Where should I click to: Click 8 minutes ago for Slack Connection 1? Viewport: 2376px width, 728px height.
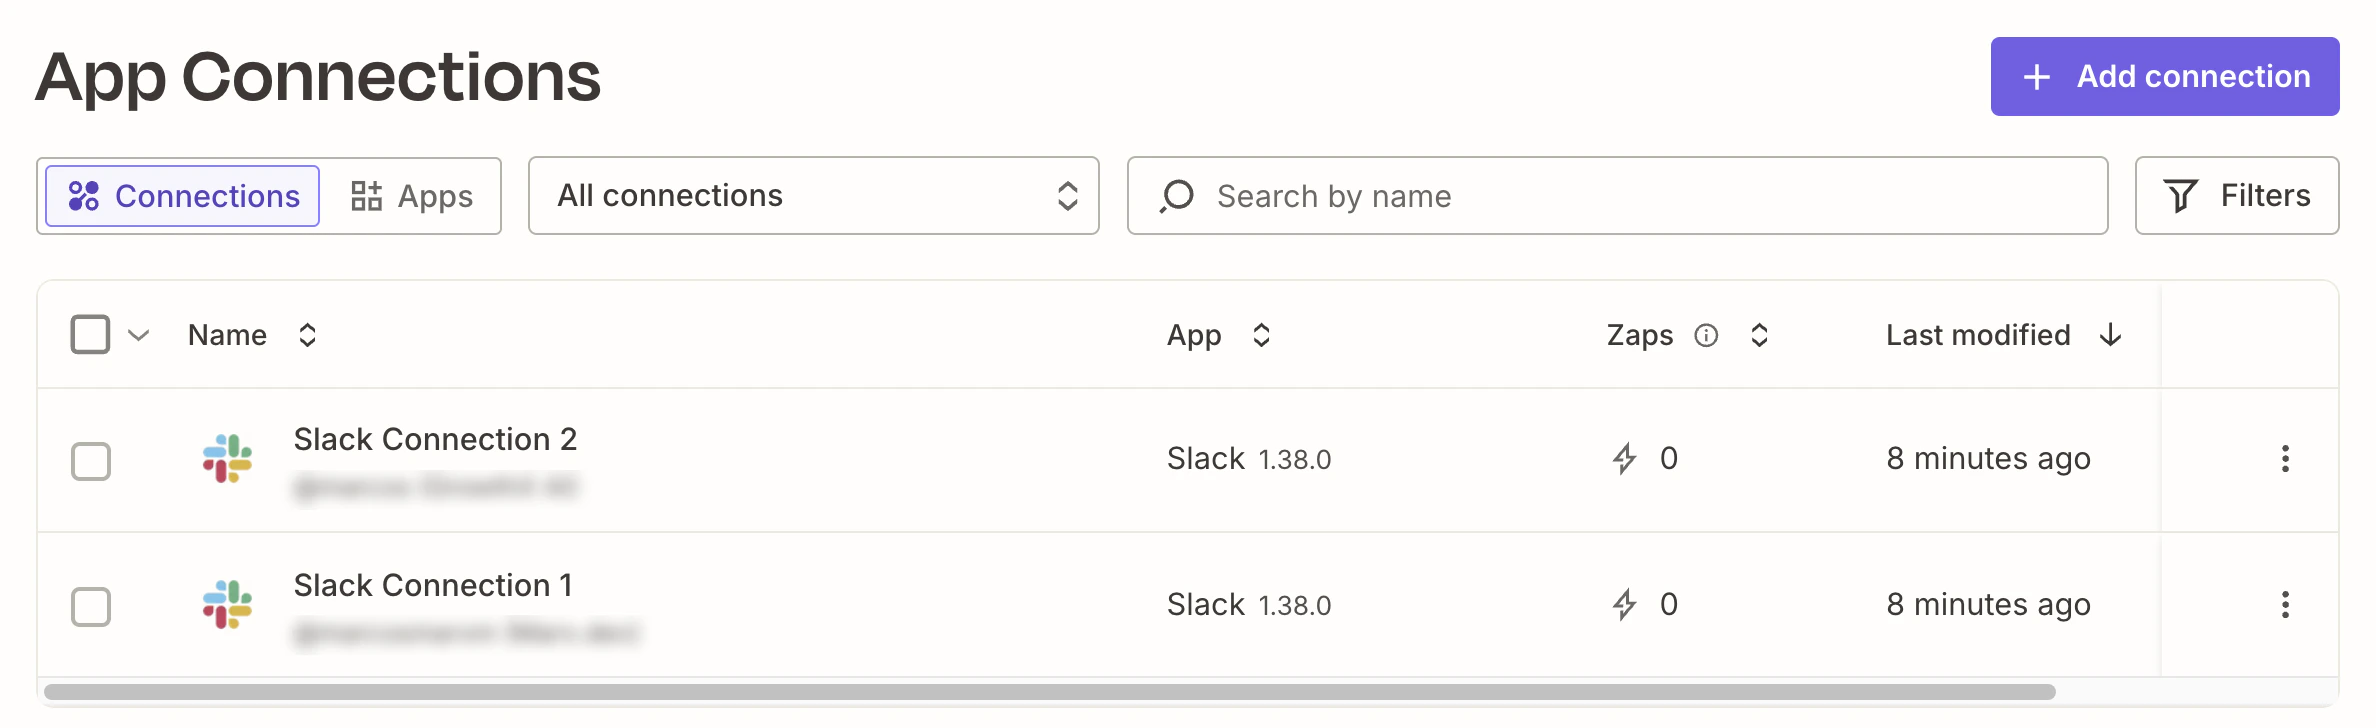click(1988, 605)
